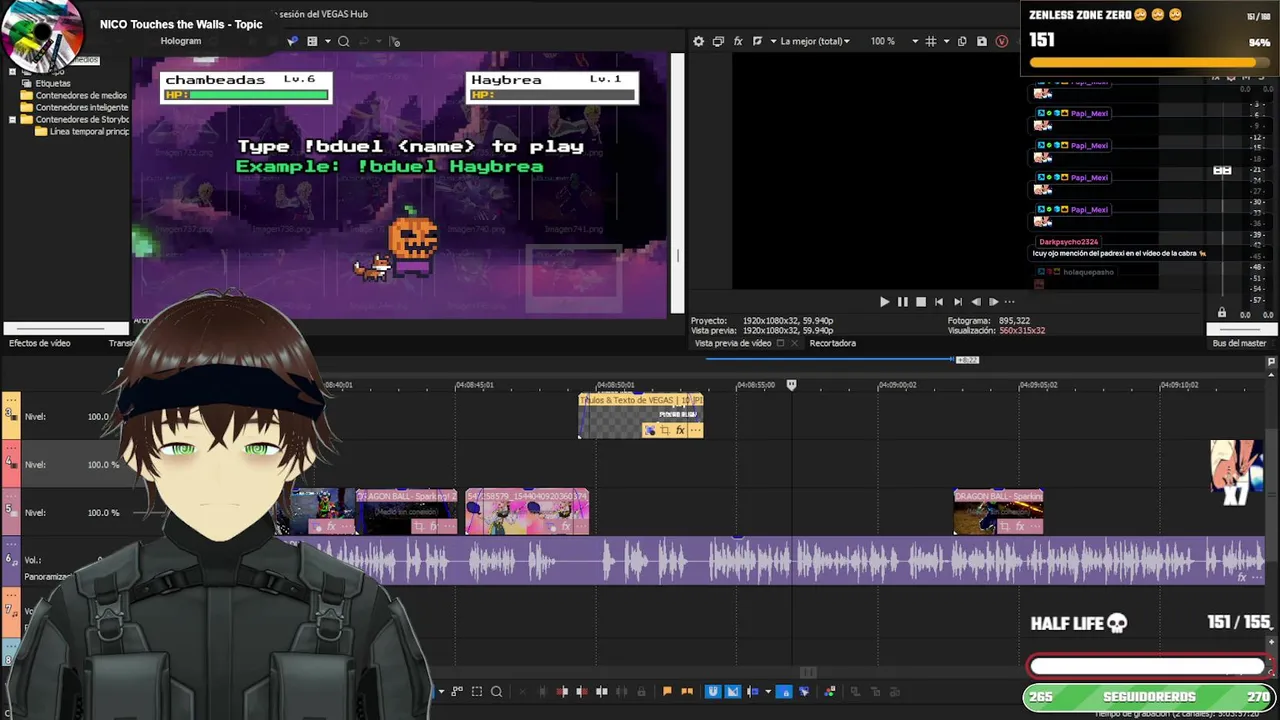
Task: Select the titles & text event on track 3
Action: (640, 415)
